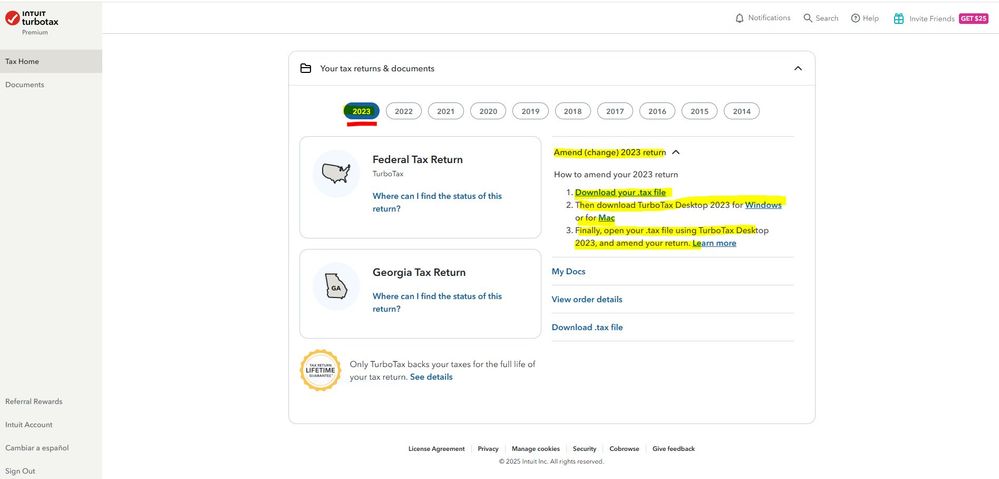
Task: Click the Intuit TurboTax logo
Action: (31, 18)
